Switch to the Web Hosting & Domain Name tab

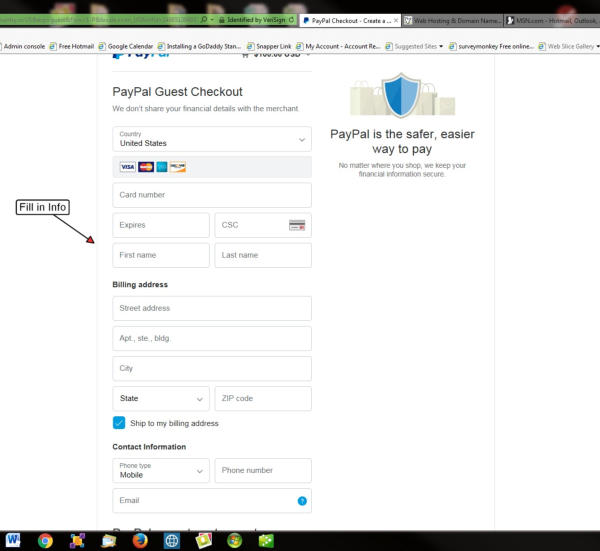coord(450,20)
